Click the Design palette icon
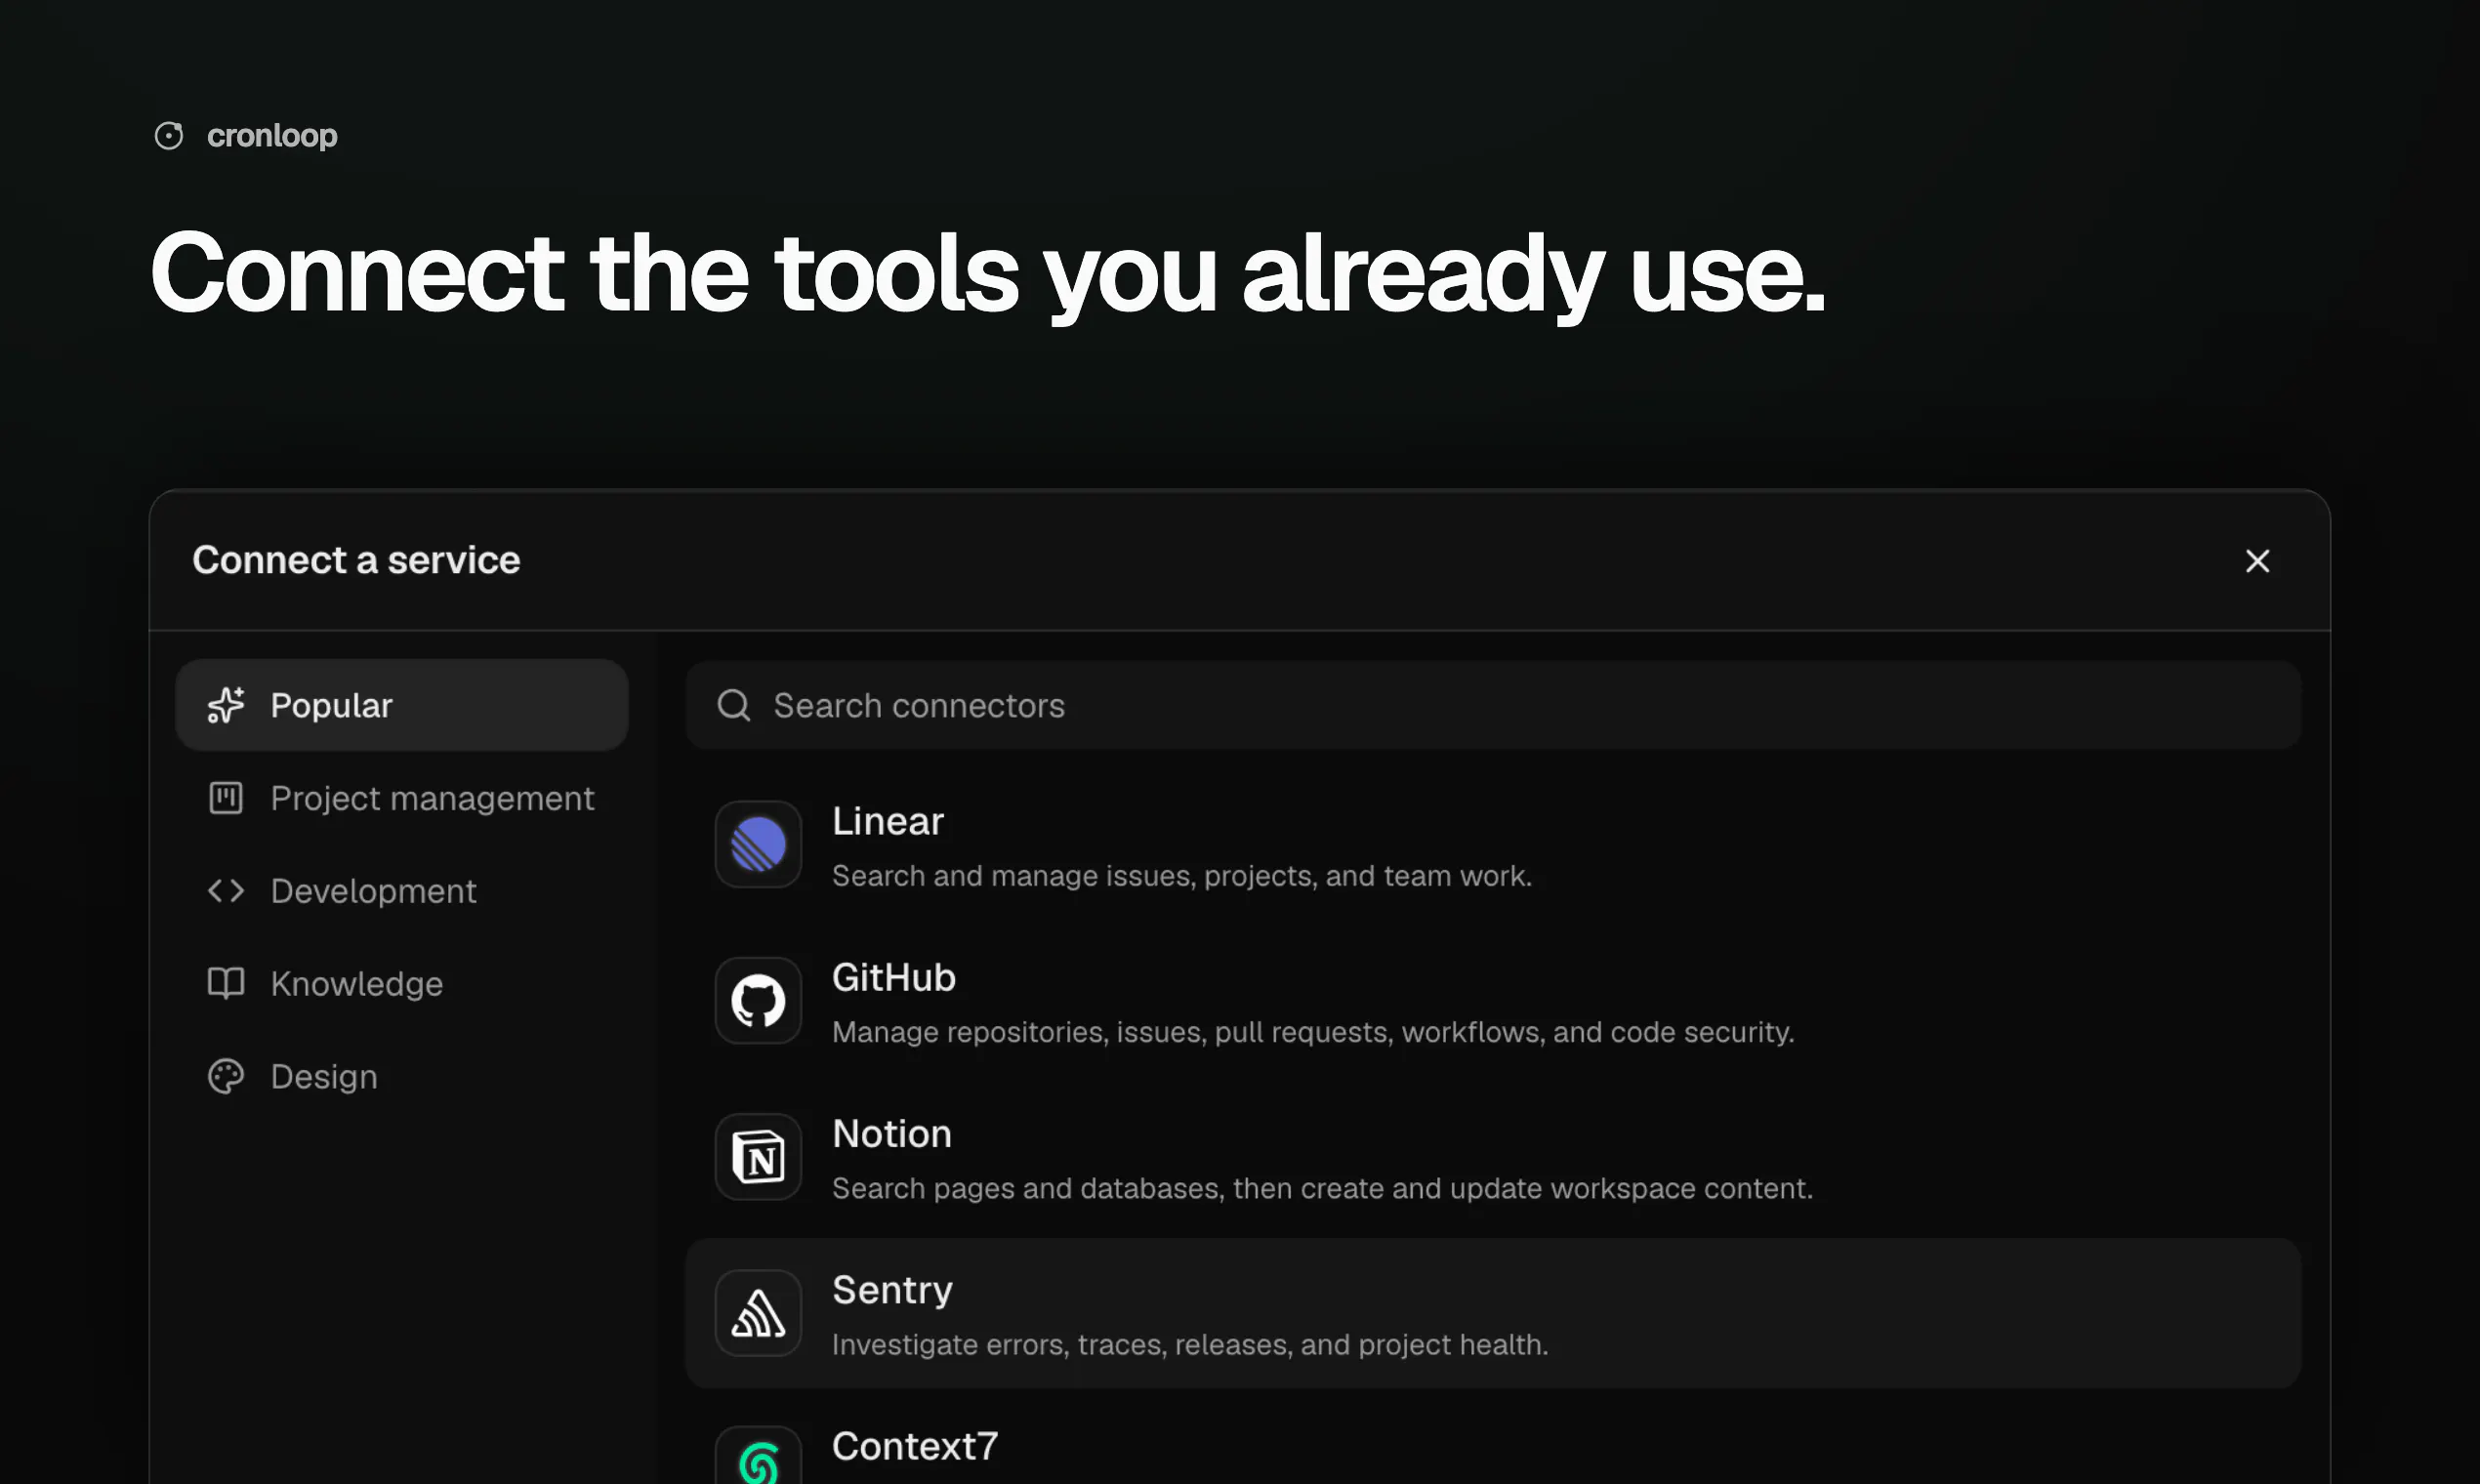The height and width of the screenshot is (1484, 2480). 226,1077
